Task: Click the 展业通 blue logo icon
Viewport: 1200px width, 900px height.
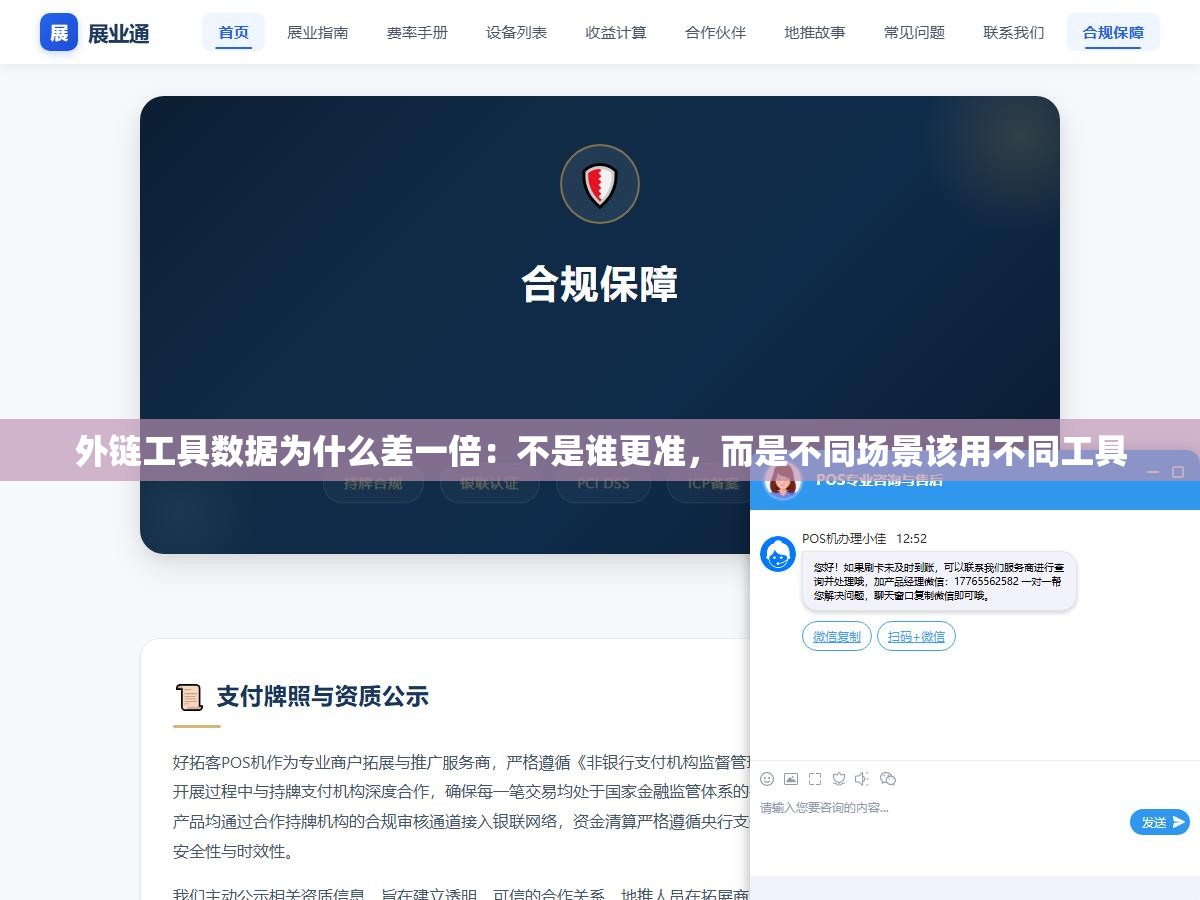Action: (x=59, y=32)
